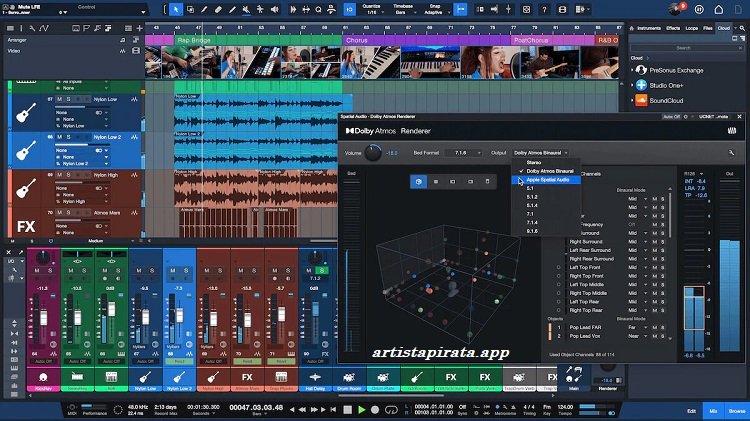Expand the SoundCloud tree item

(x=632, y=100)
